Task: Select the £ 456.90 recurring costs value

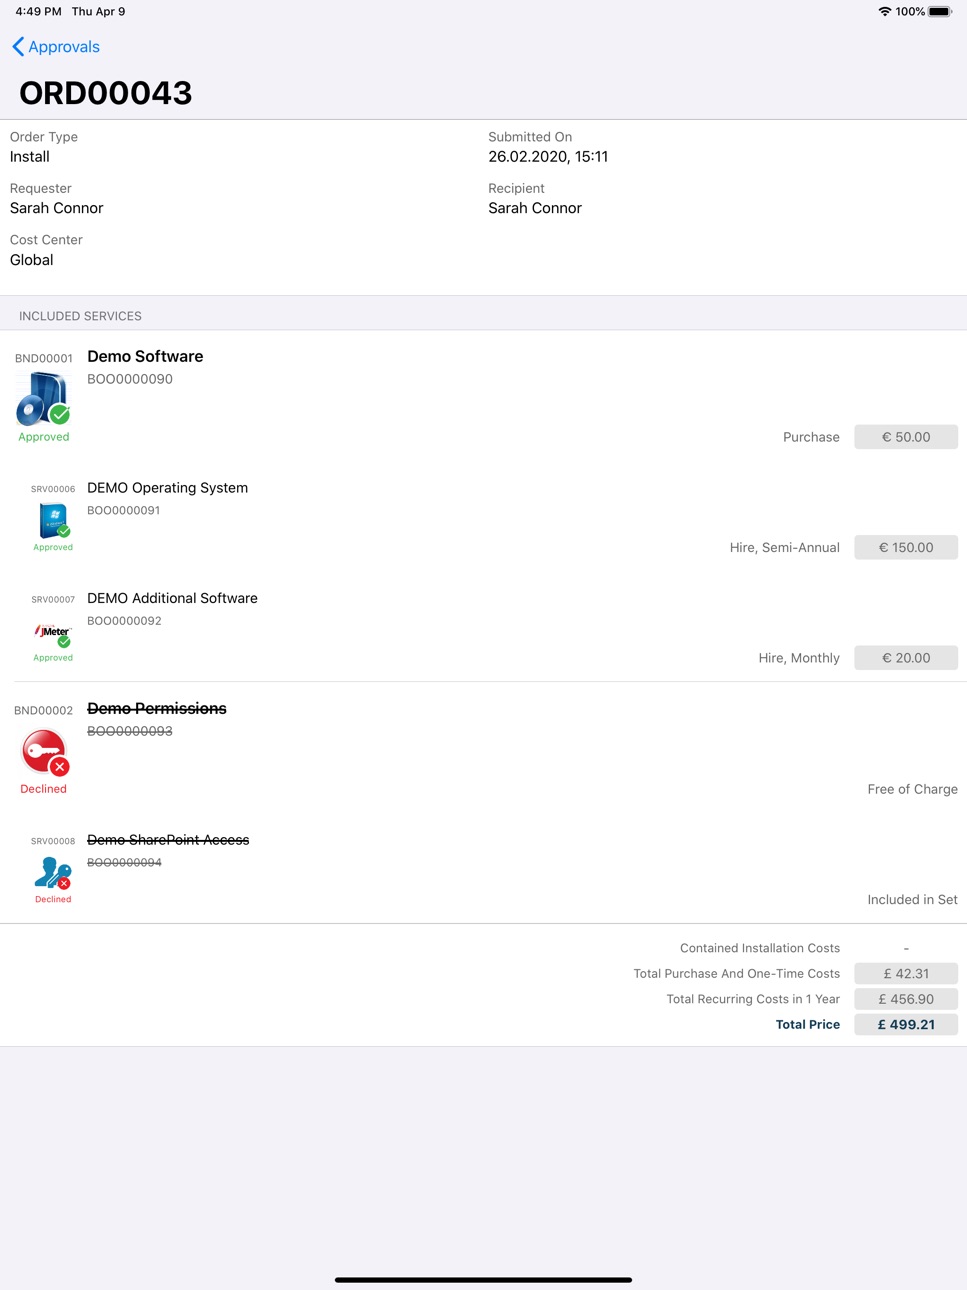Action: click(x=906, y=999)
